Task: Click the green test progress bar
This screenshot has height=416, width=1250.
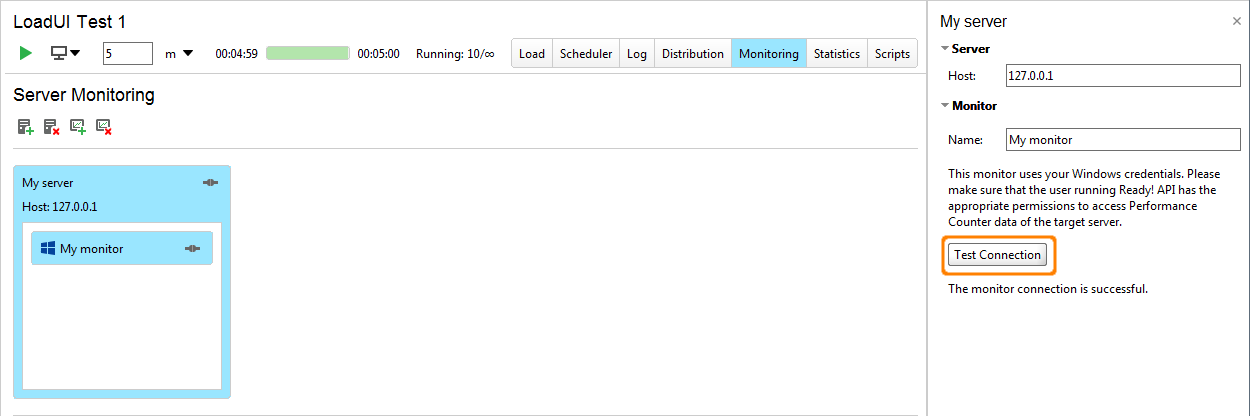Action: pyautogui.click(x=308, y=53)
